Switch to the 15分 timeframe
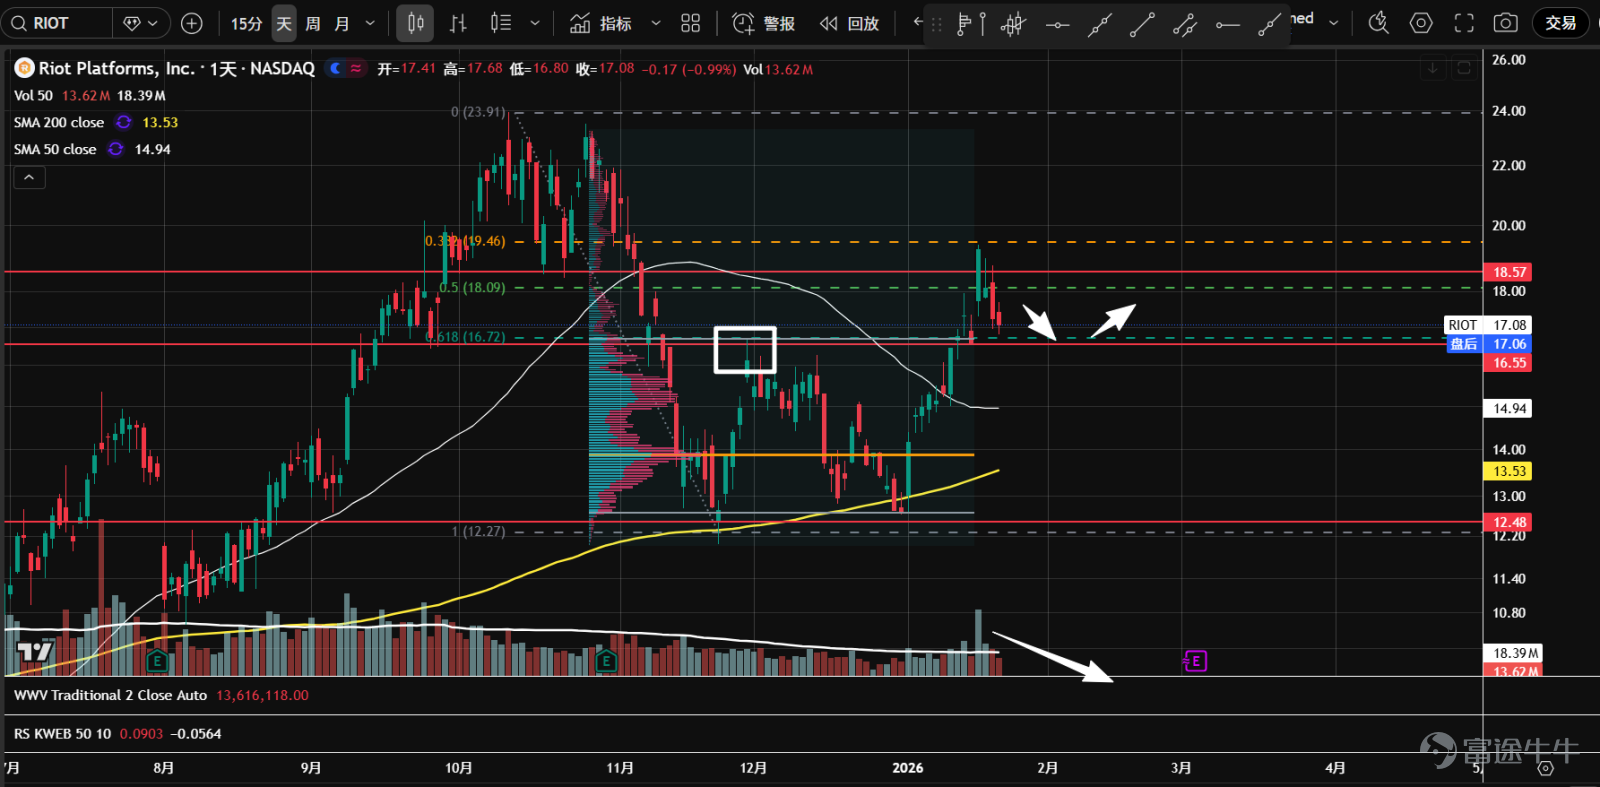 point(246,23)
